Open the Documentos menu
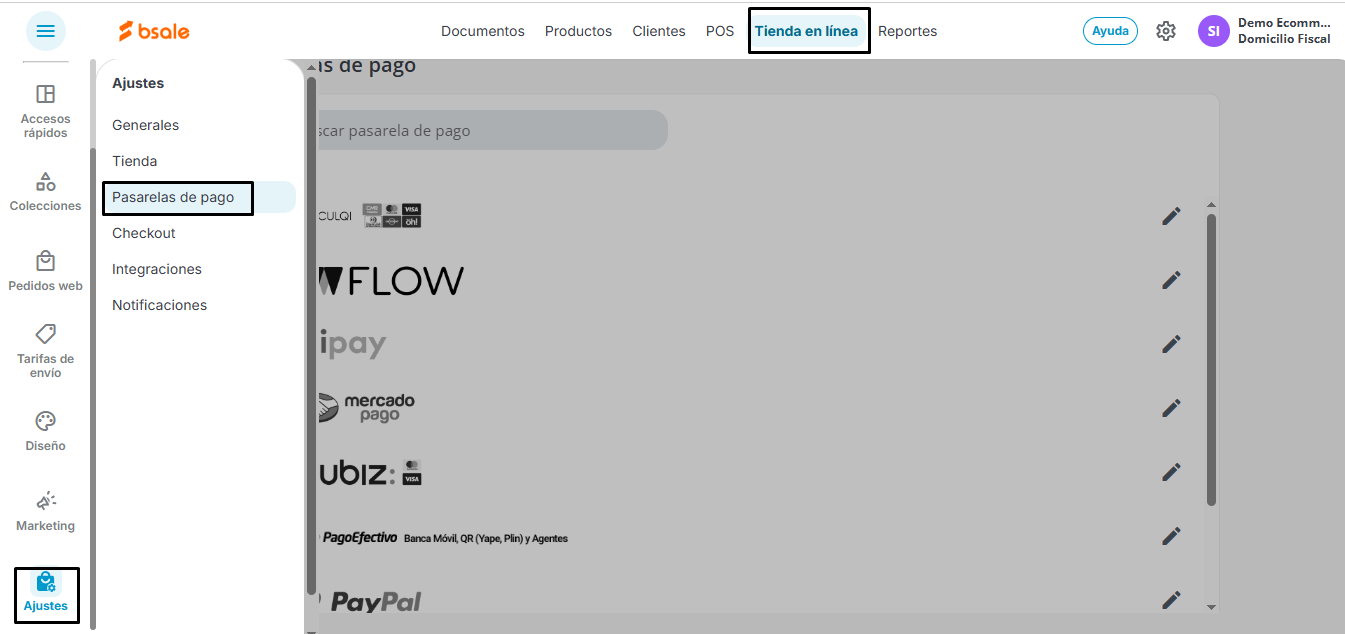1345x634 pixels. (x=483, y=31)
